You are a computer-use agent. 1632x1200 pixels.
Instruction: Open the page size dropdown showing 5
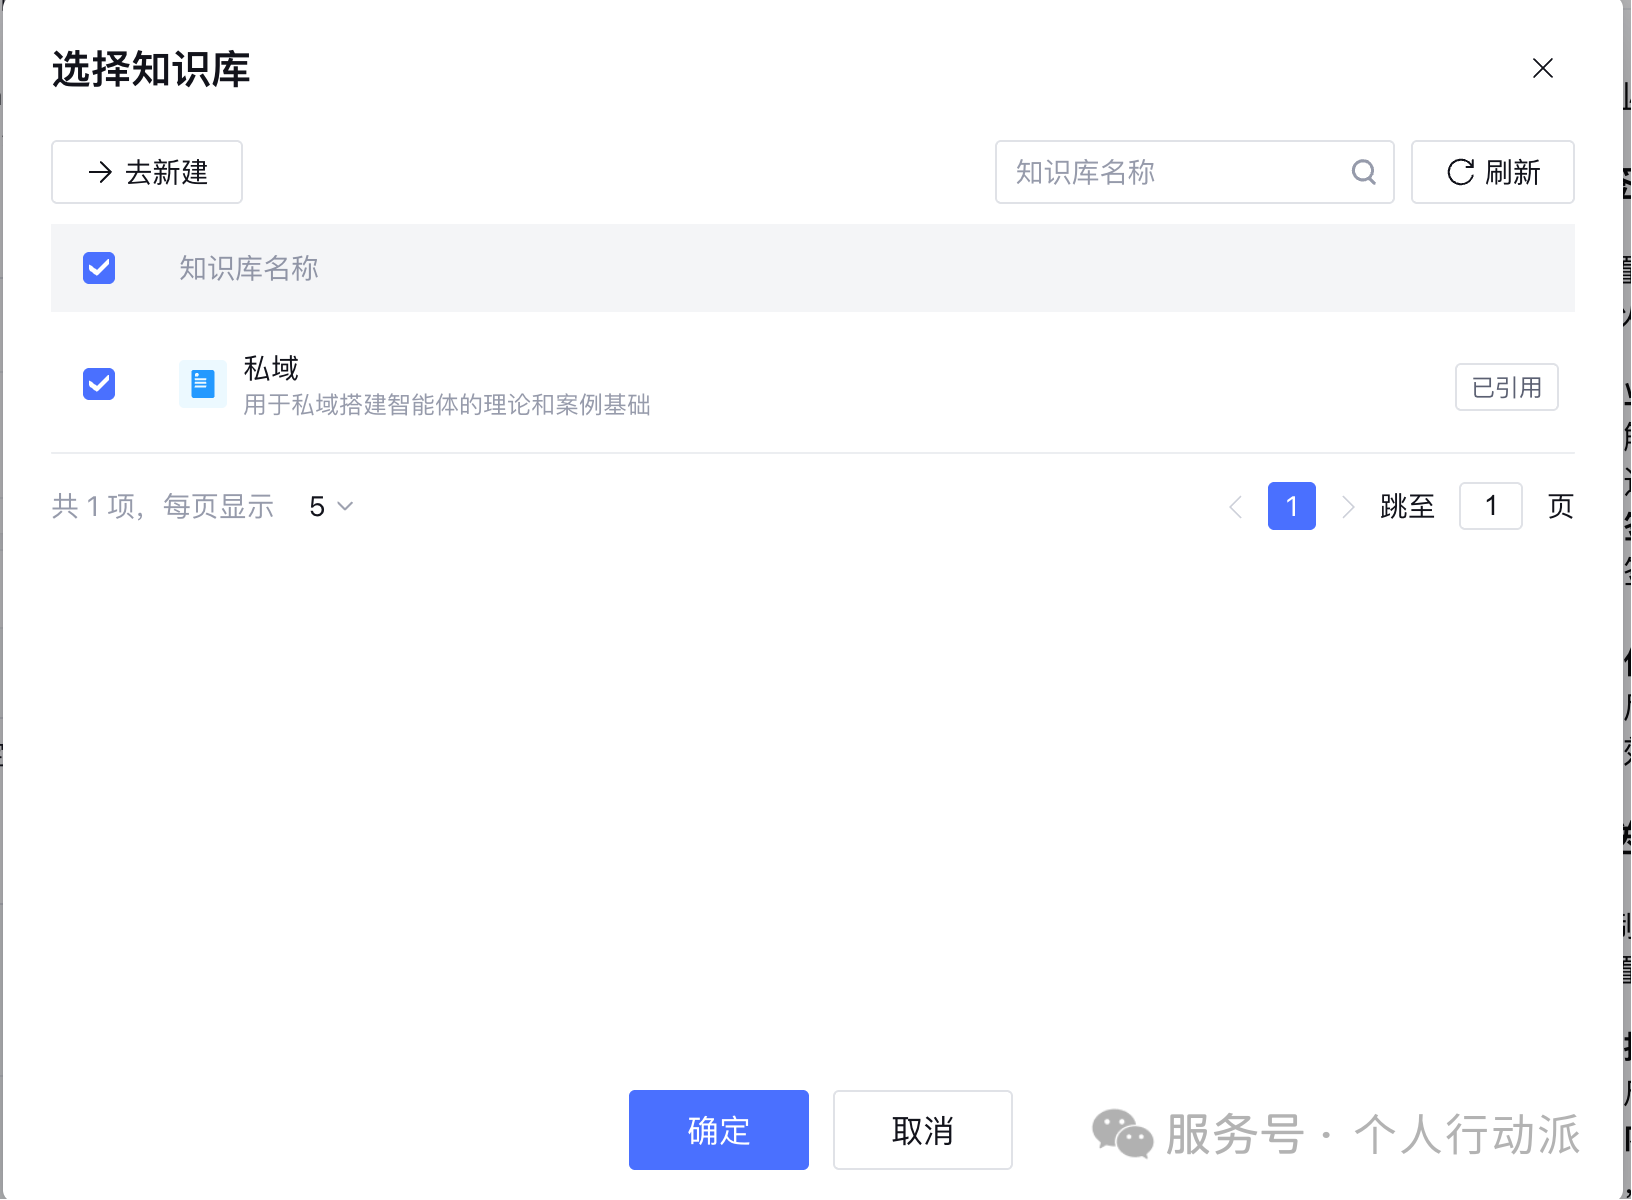[x=331, y=507]
